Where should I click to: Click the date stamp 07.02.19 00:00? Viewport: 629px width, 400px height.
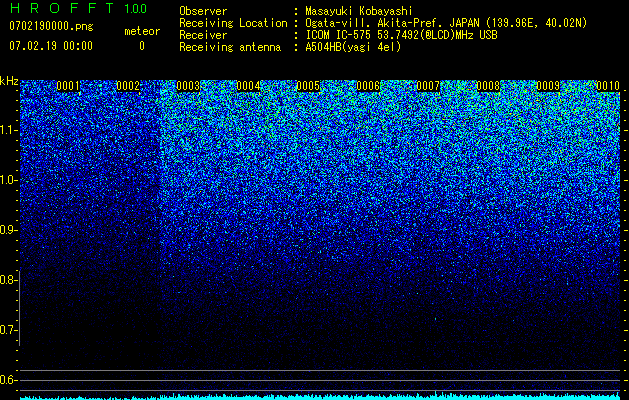[51, 45]
